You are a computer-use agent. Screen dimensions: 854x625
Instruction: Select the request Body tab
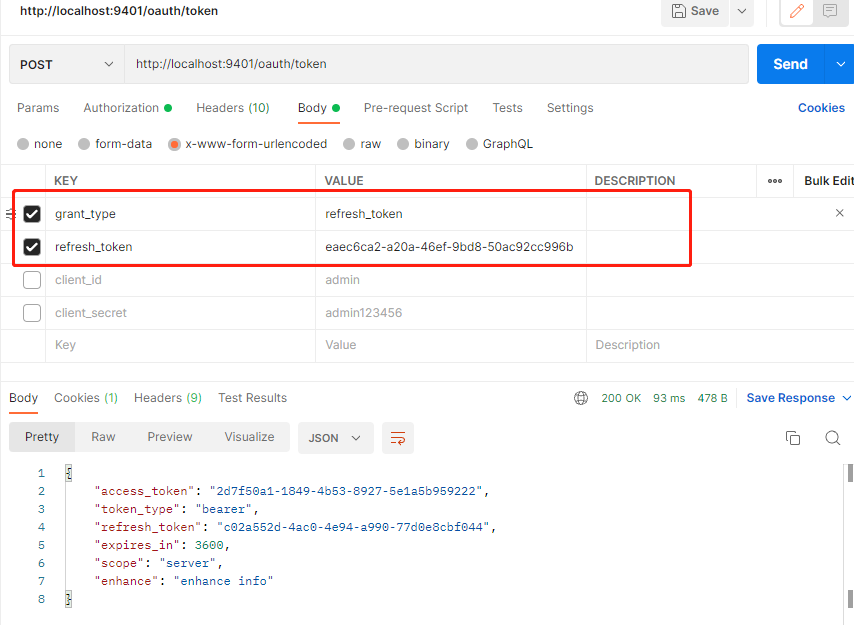tap(319, 108)
